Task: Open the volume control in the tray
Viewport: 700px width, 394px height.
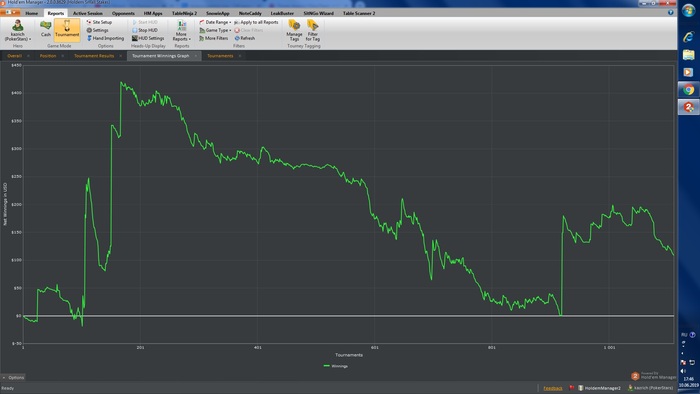Action: [x=683, y=371]
